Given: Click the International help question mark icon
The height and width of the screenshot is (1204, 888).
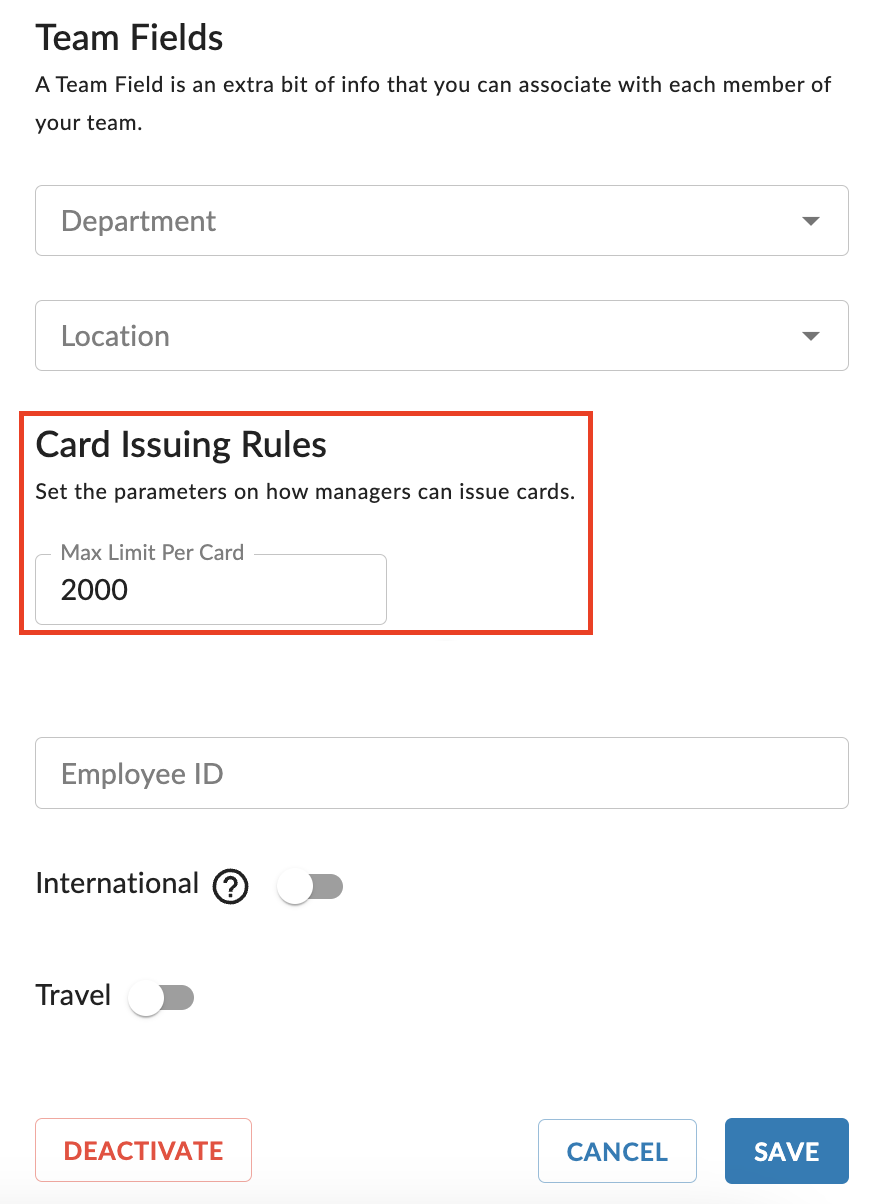Looking at the screenshot, I should pos(231,886).
